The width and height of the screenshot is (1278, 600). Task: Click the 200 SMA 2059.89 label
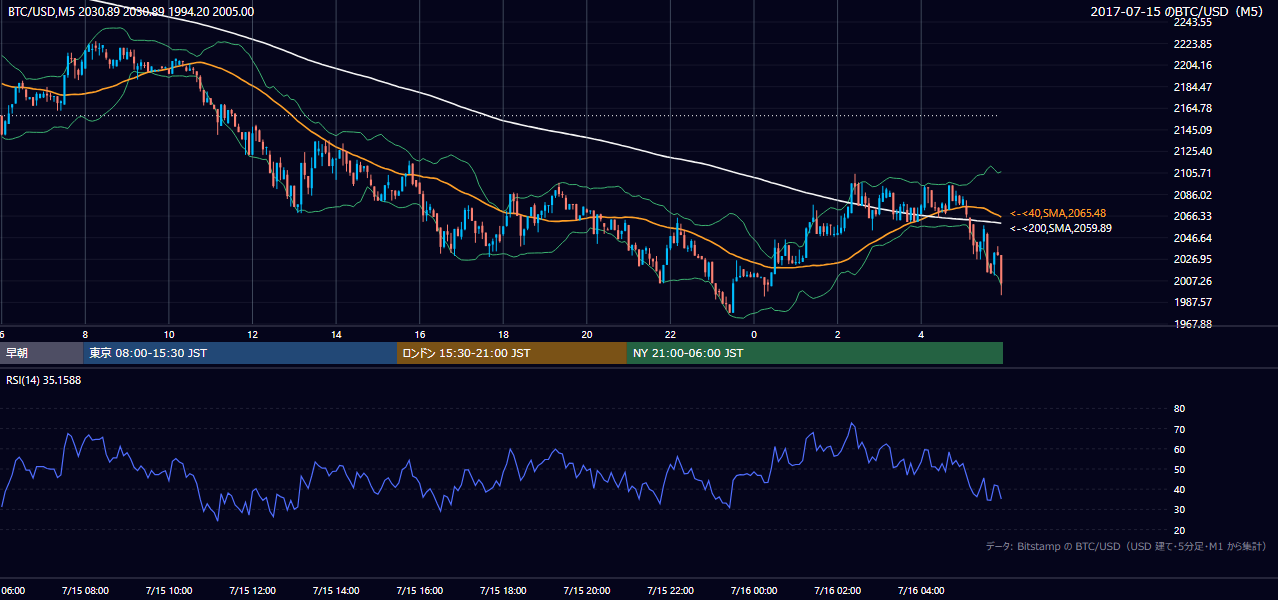pyautogui.click(x=1060, y=228)
